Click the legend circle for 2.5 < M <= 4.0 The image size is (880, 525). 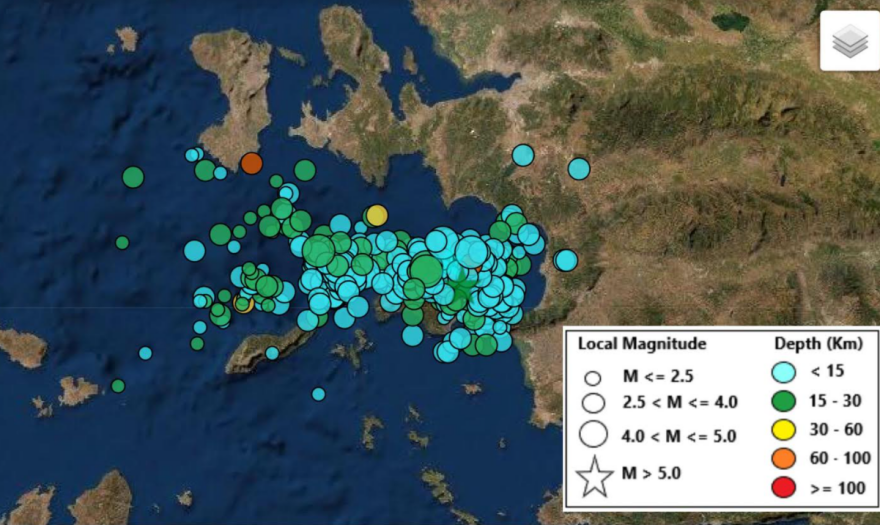click(593, 403)
